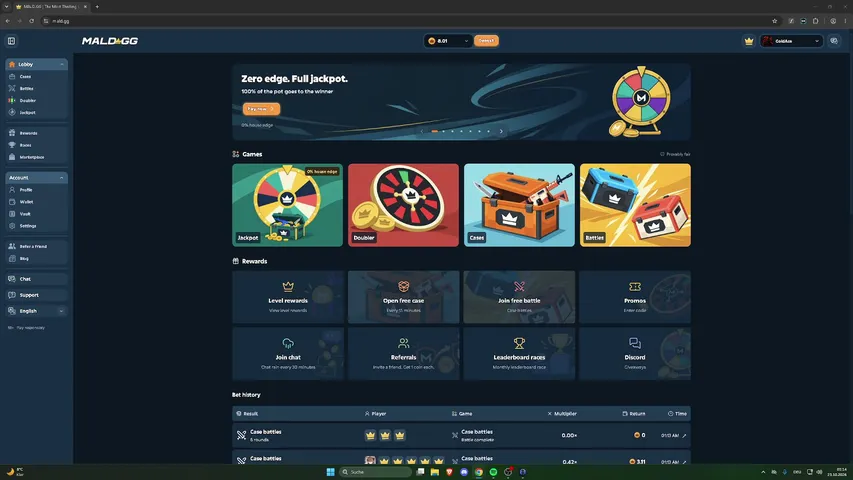853x480 pixels.
Task: Collapse the Lobby section chevron
Action: point(62,64)
